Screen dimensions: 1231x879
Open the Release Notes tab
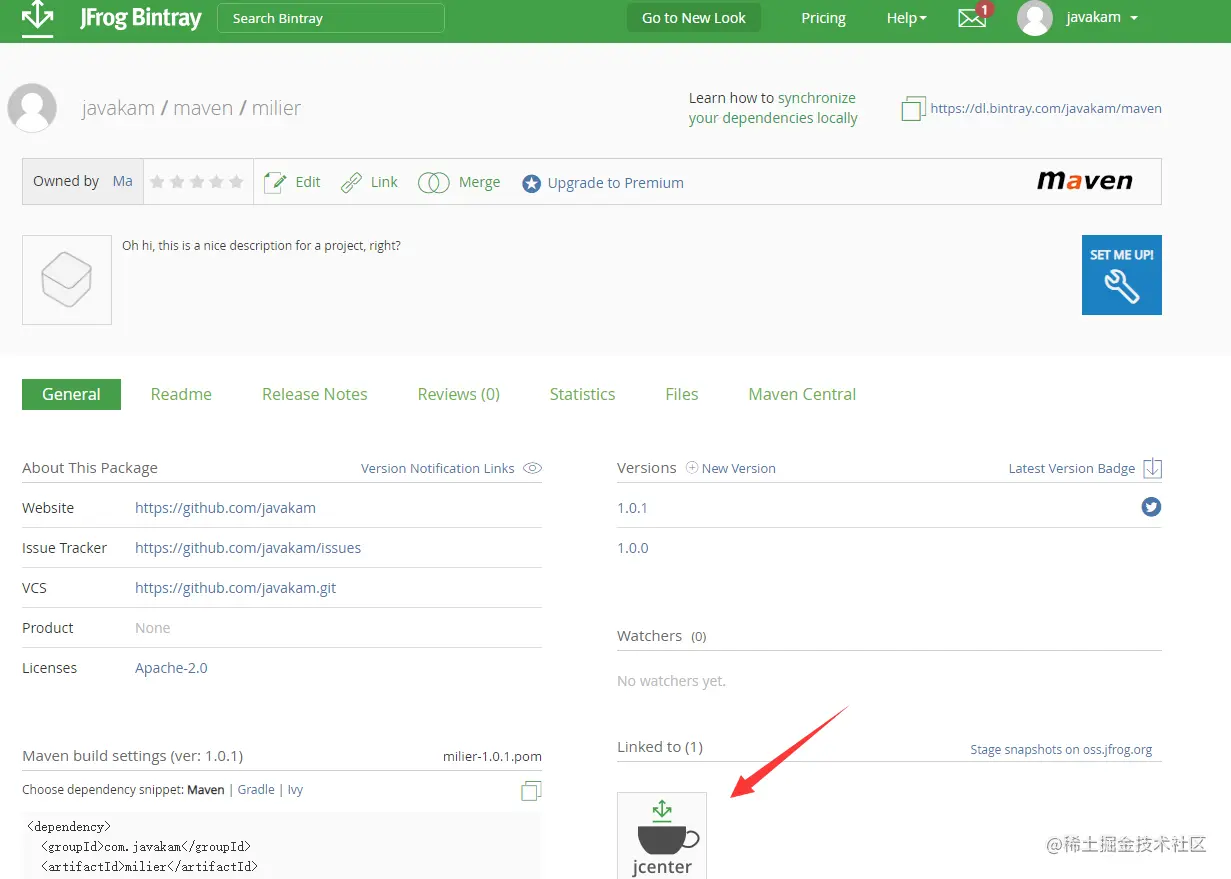pyautogui.click(x=315, y=394)
